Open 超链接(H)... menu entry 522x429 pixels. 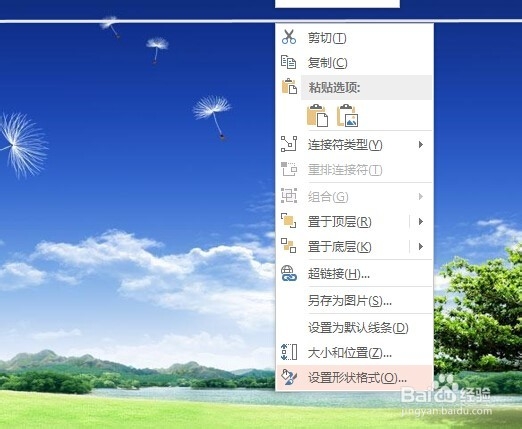(x=355, y=274)
